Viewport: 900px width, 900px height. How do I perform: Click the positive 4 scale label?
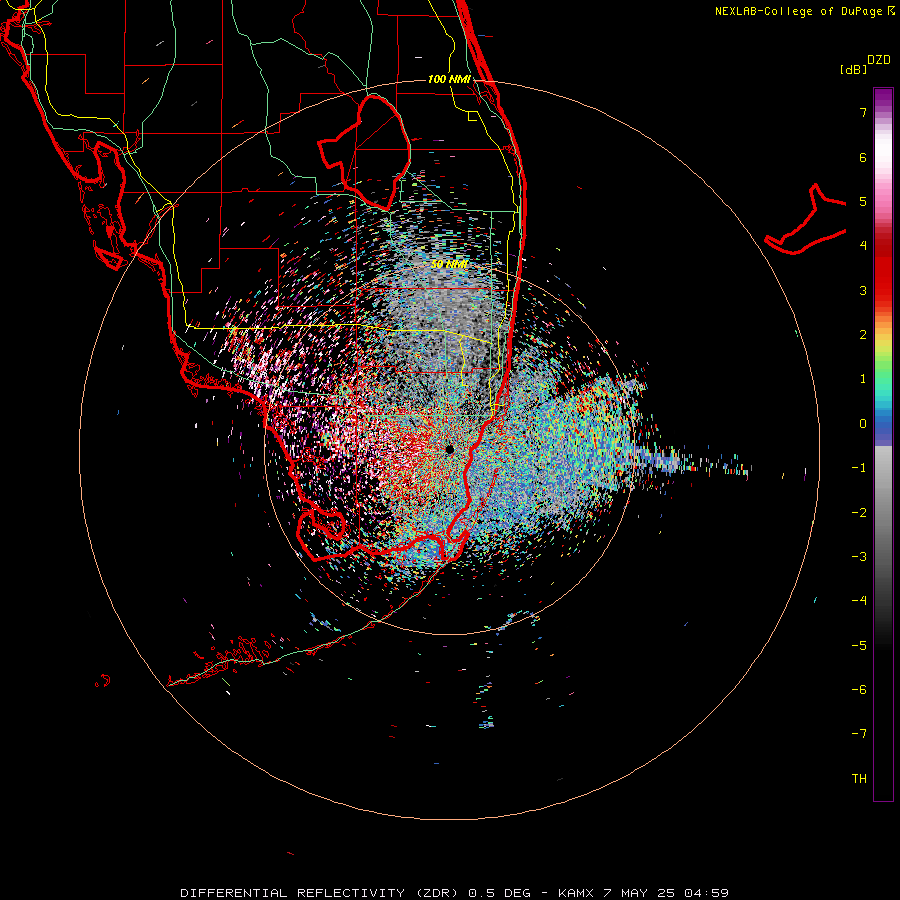(x=863, y=246)
